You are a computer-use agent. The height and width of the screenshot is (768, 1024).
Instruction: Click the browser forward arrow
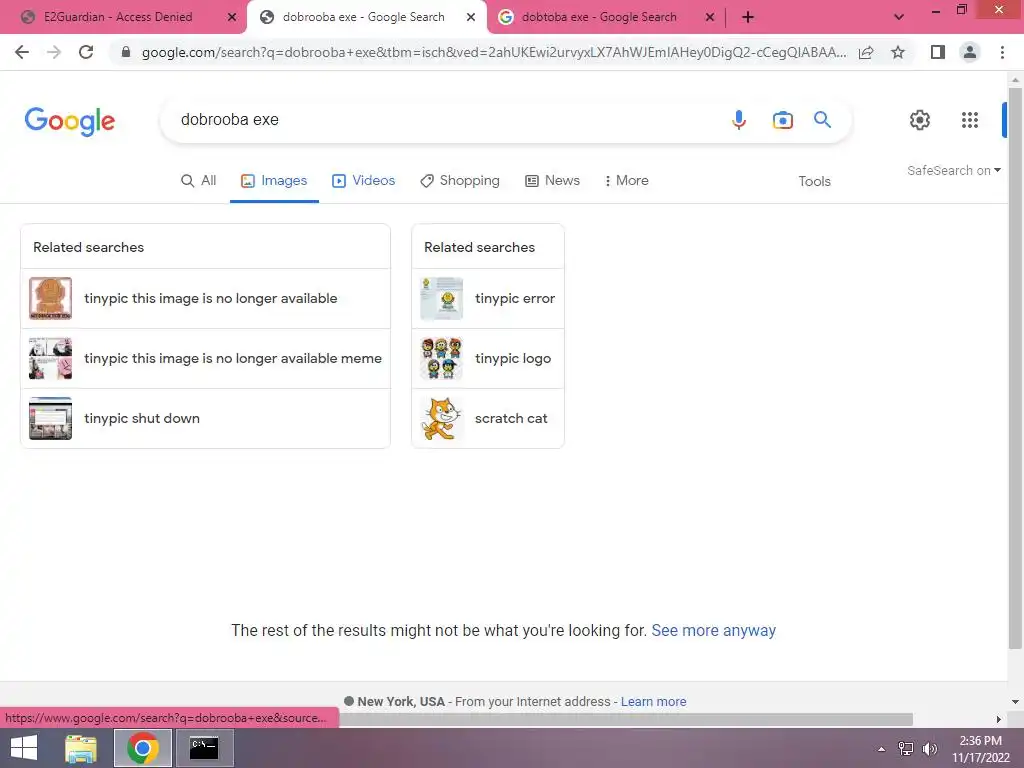pos(54,52)
